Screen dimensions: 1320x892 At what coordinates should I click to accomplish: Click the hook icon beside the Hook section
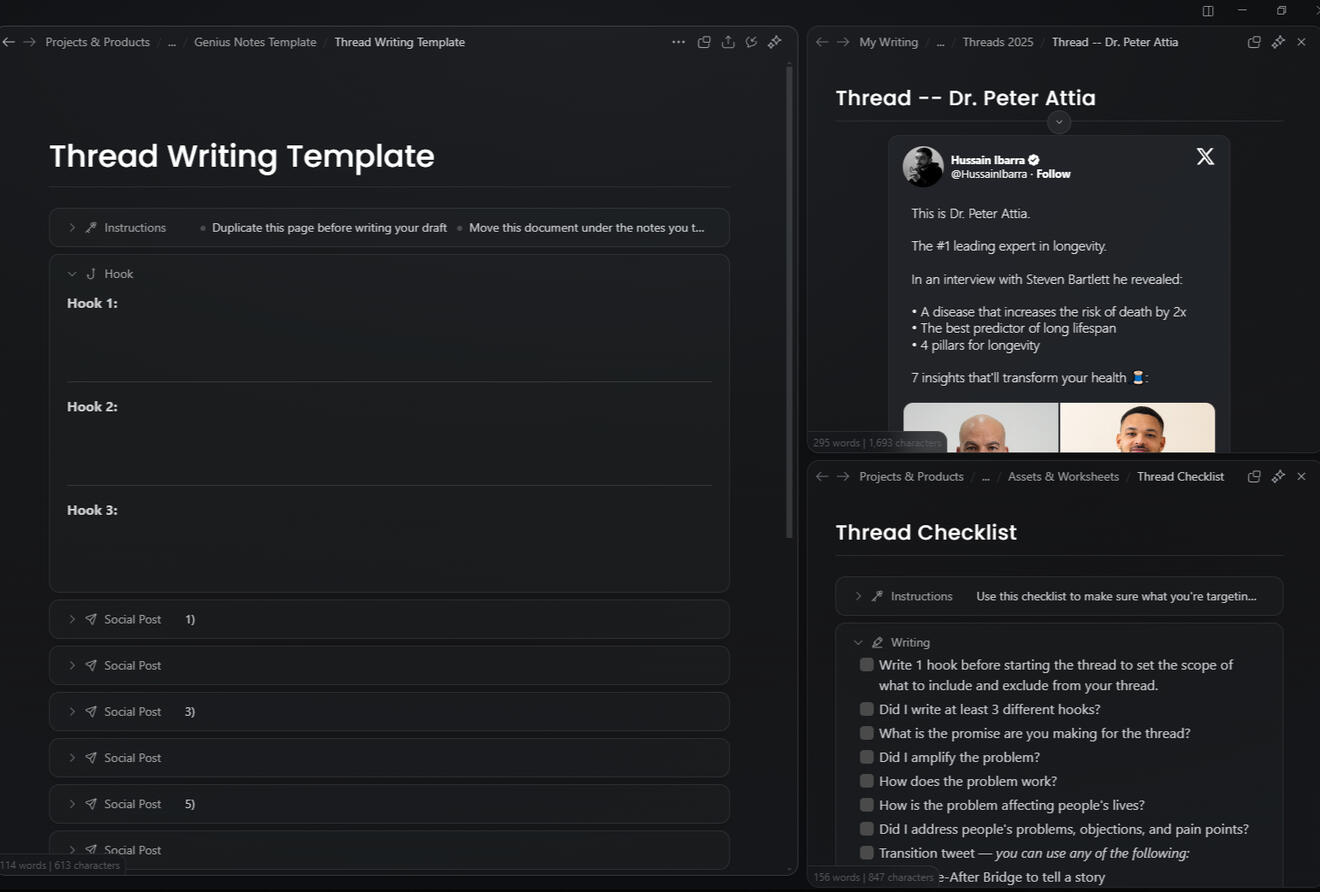(91, 274)
